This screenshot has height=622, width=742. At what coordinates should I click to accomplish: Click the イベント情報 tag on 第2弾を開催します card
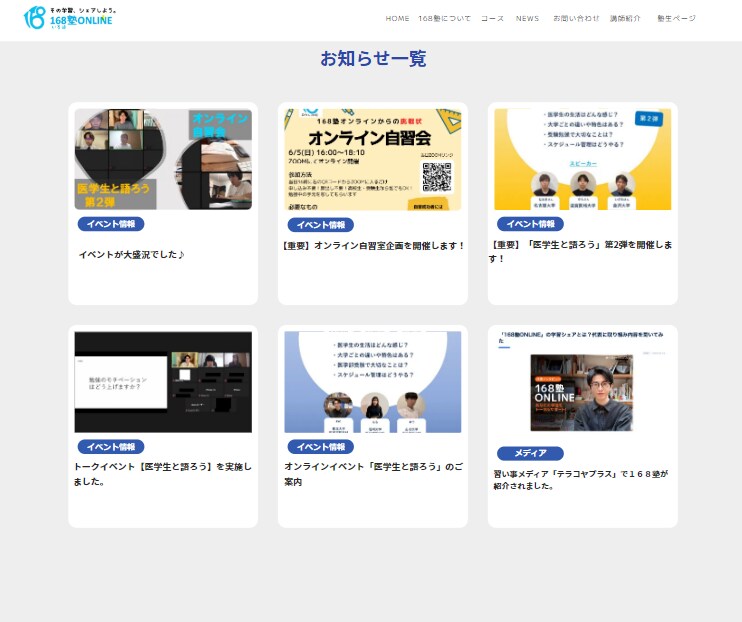530,224
